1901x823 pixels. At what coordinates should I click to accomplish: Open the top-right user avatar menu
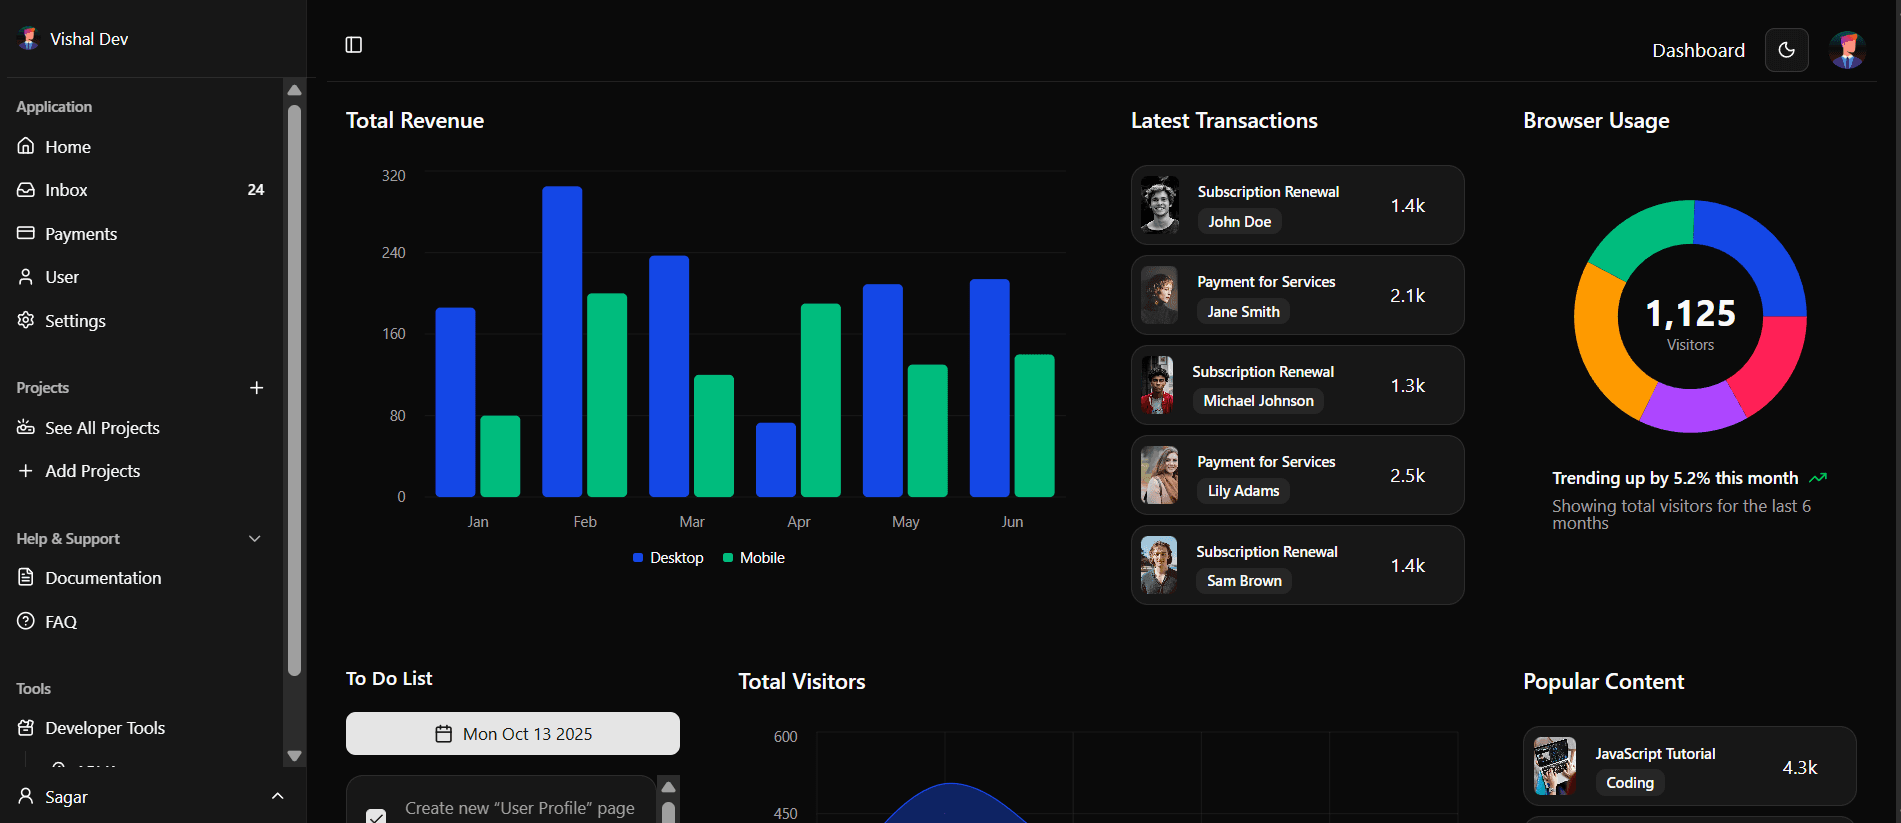pos(1847,50)
